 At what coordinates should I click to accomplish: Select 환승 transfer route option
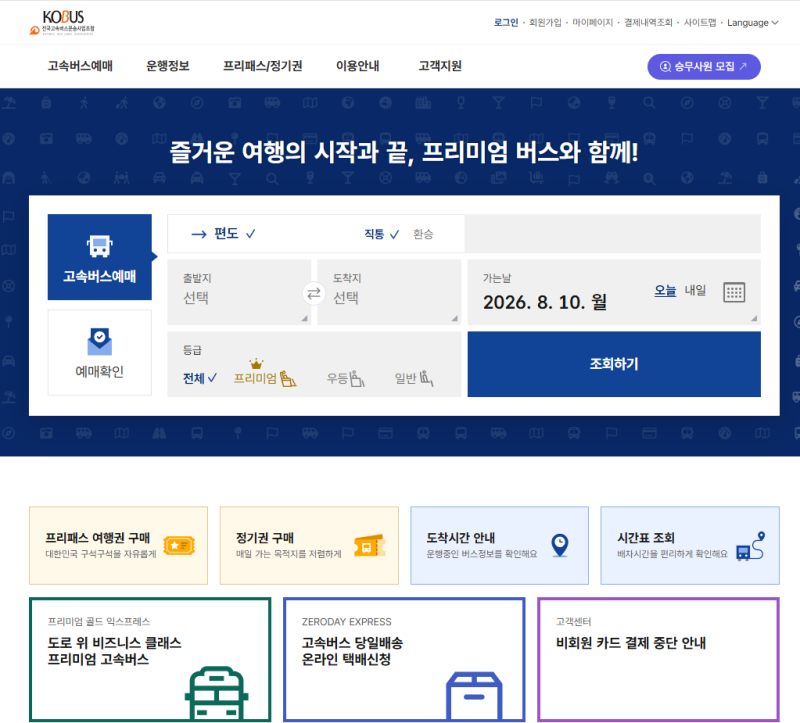point(423,234)
